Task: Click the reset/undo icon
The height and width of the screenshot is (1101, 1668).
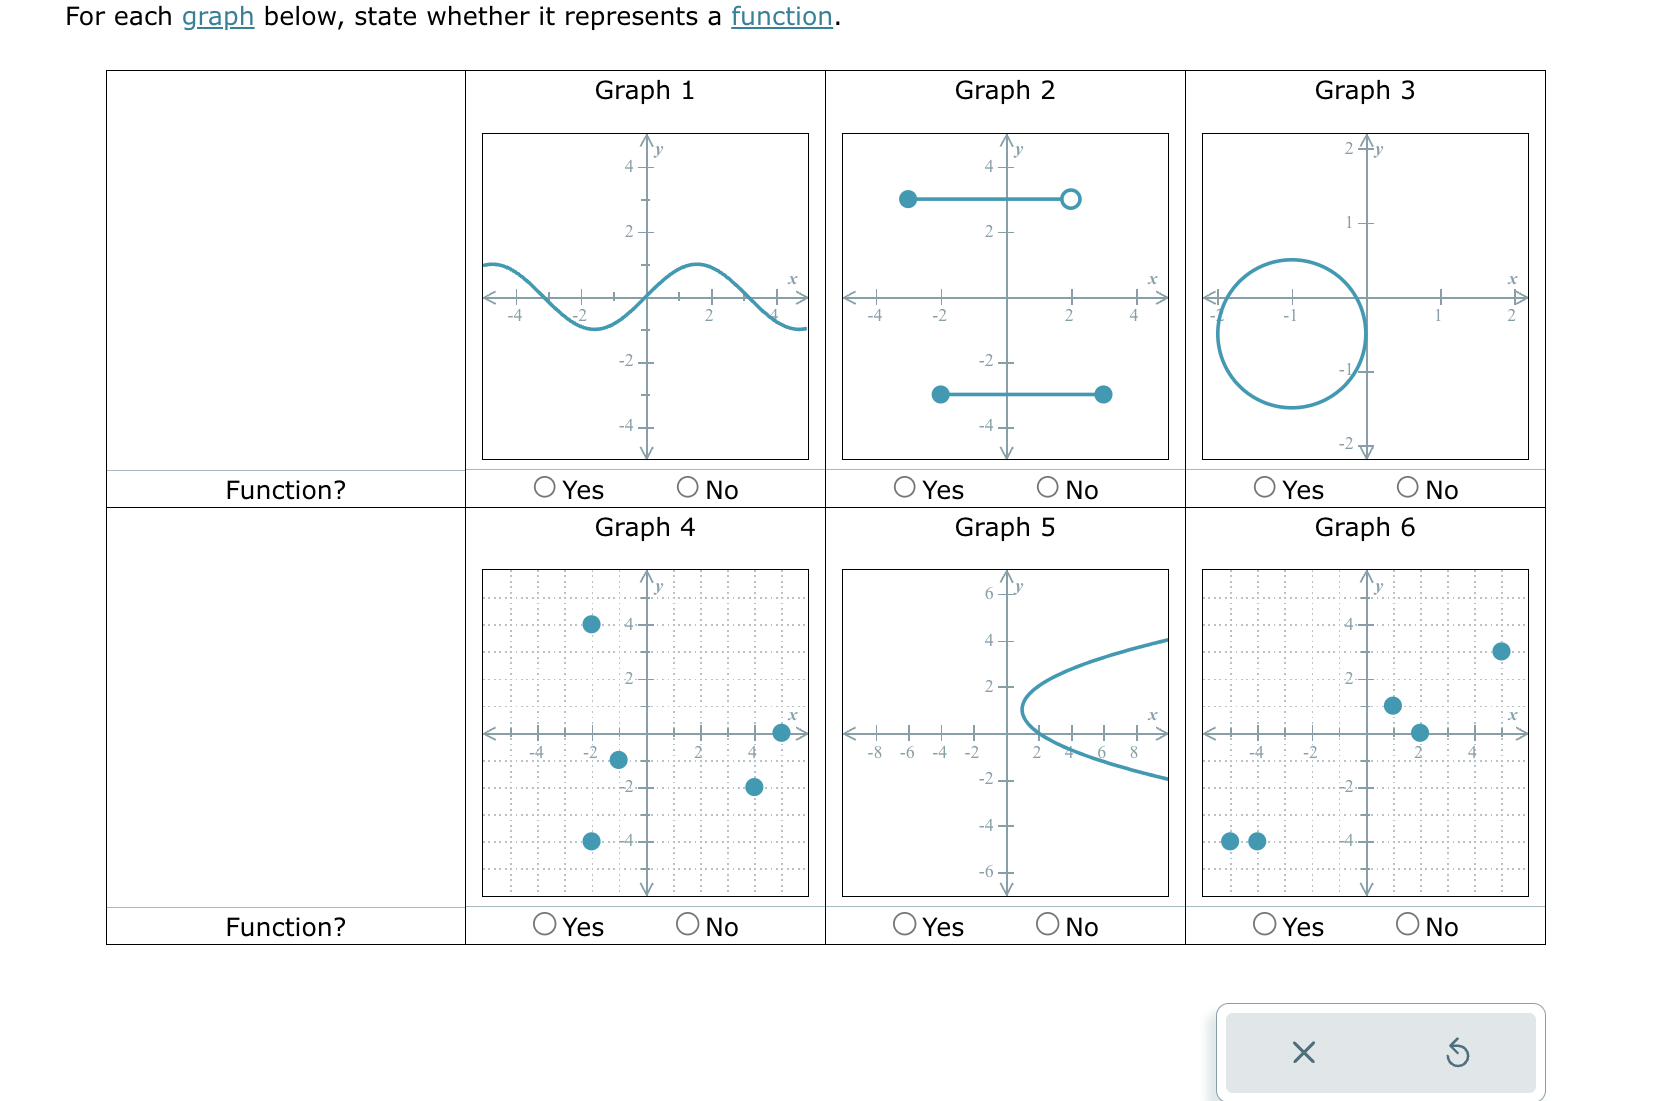Action: click(1458, 1052)
